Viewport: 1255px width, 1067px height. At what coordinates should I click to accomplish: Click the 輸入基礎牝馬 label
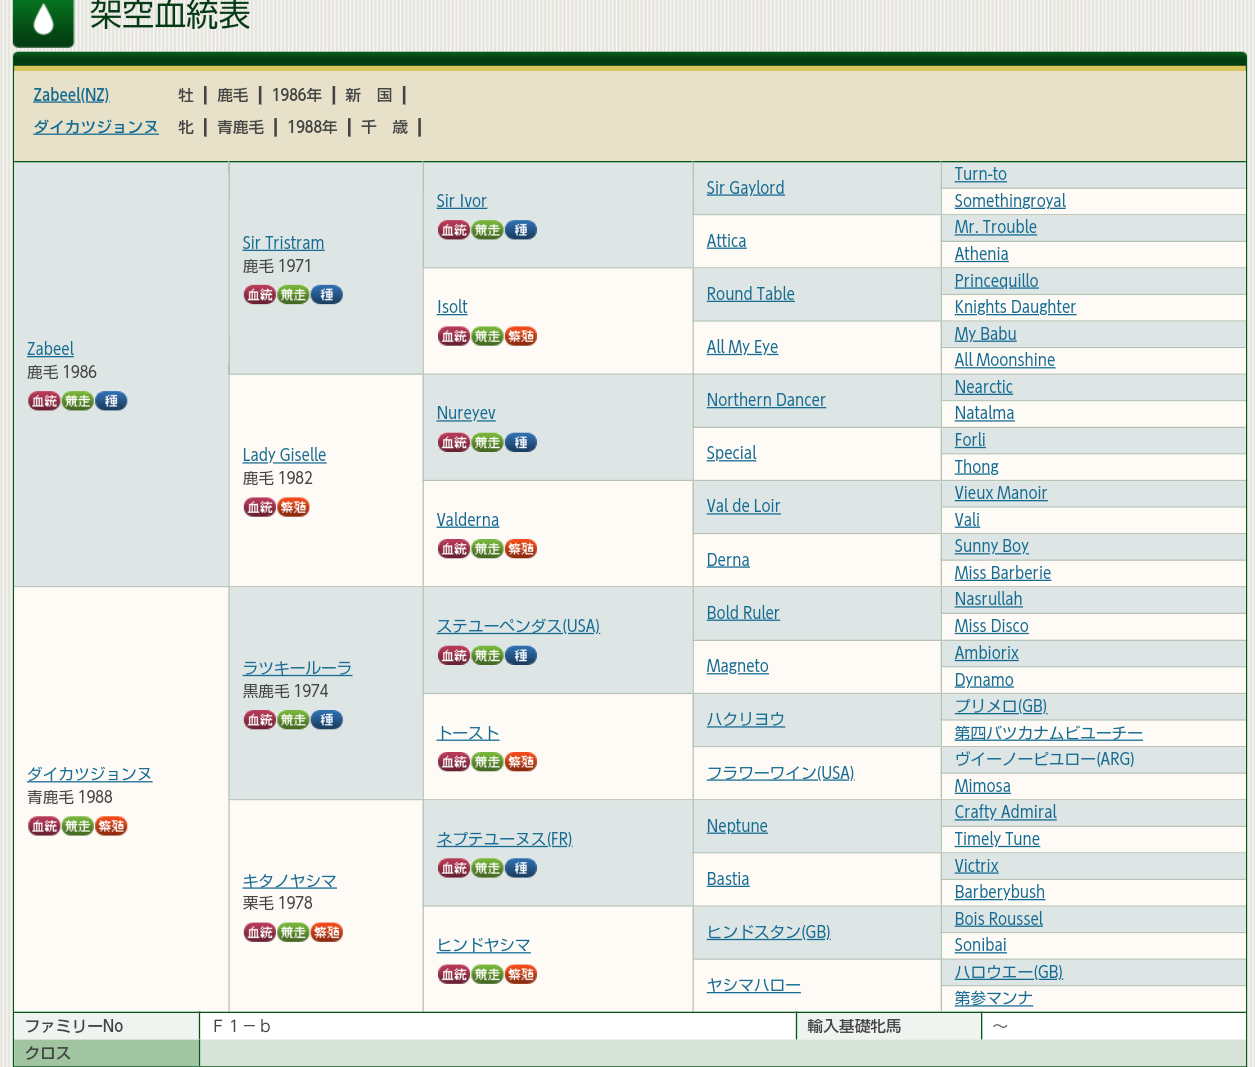[x=854, y=1026]
